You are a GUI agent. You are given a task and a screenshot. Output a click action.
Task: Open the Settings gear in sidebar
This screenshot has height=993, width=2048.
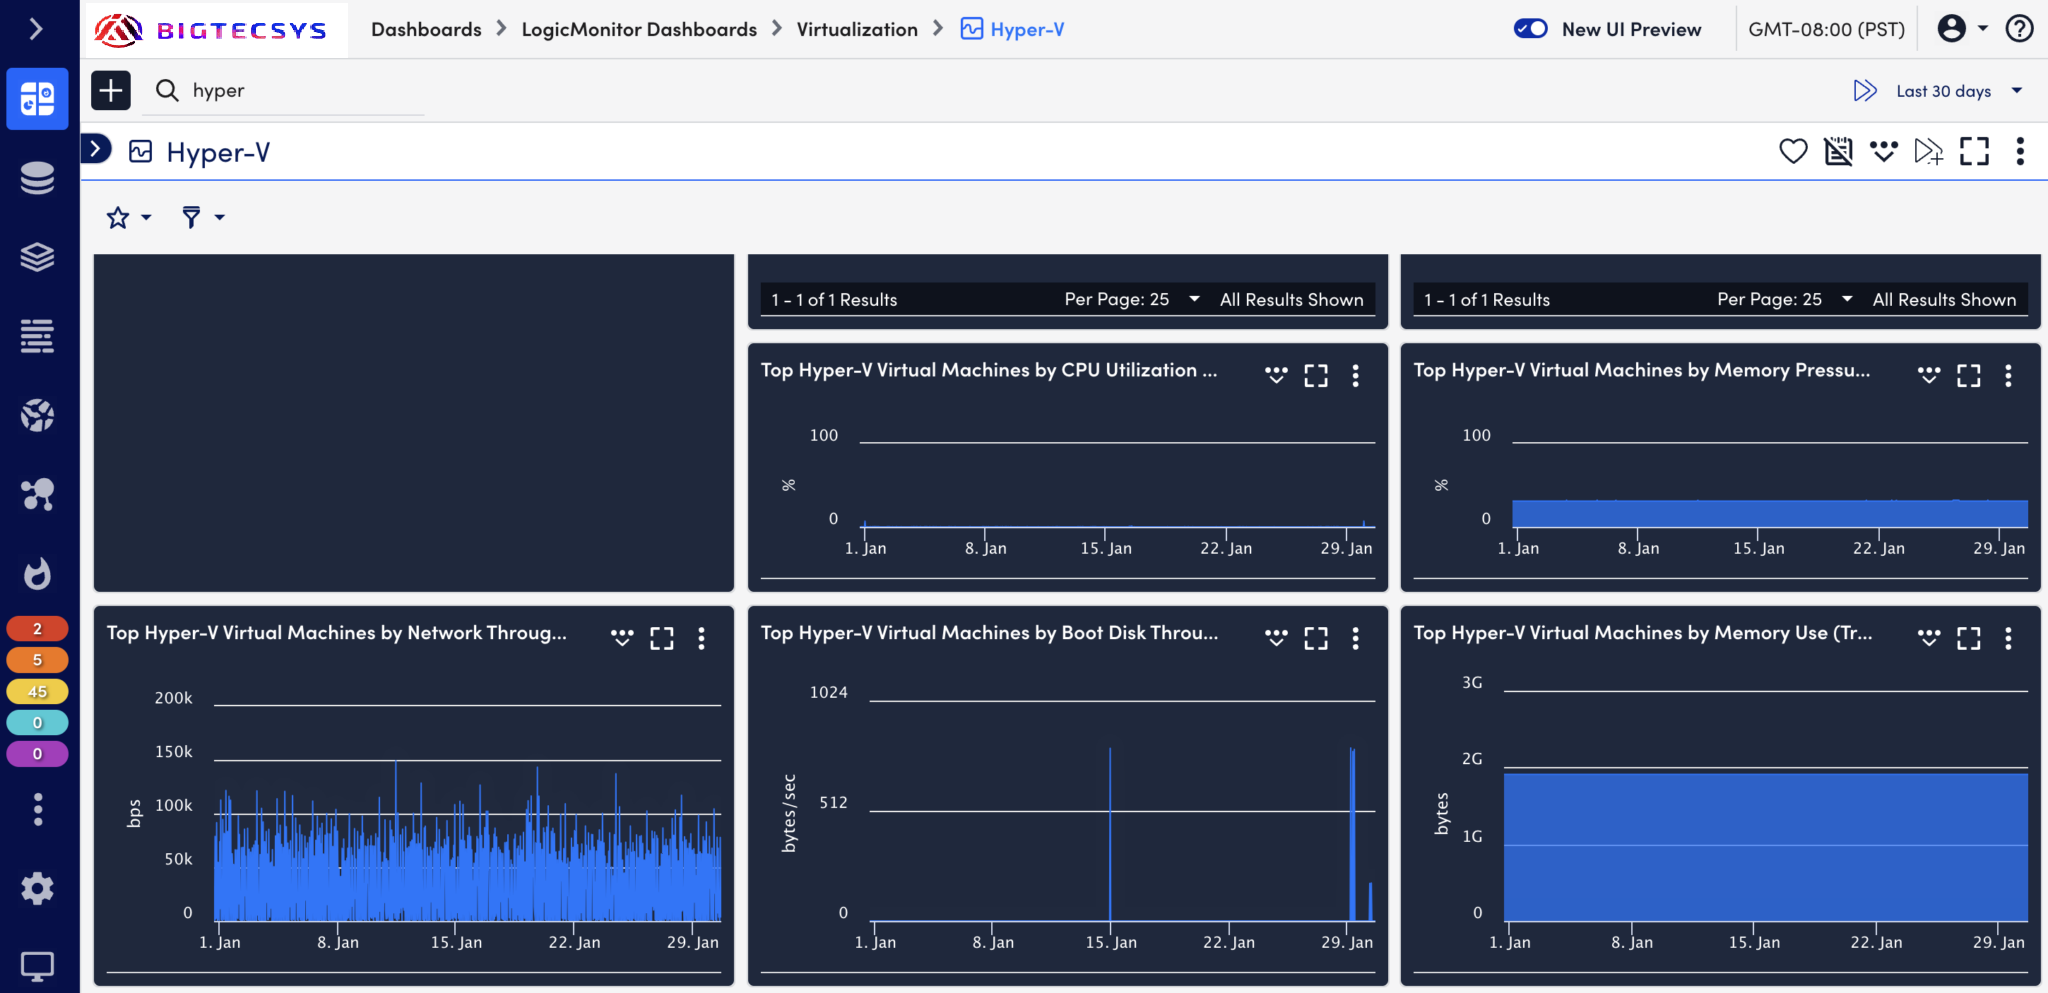pos(37,888)
